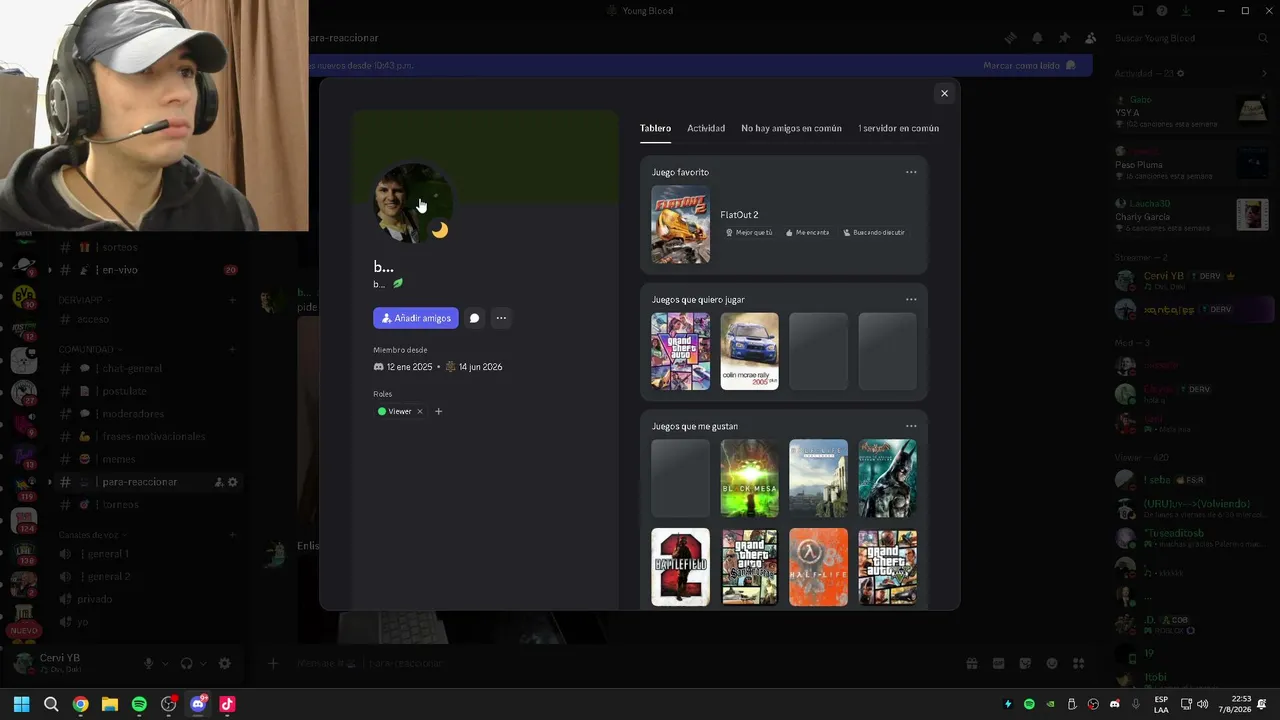The width and height of the screenshot is (1280, 720).
Task: Open the gift icon in message bar
Action: click(971, 663)
